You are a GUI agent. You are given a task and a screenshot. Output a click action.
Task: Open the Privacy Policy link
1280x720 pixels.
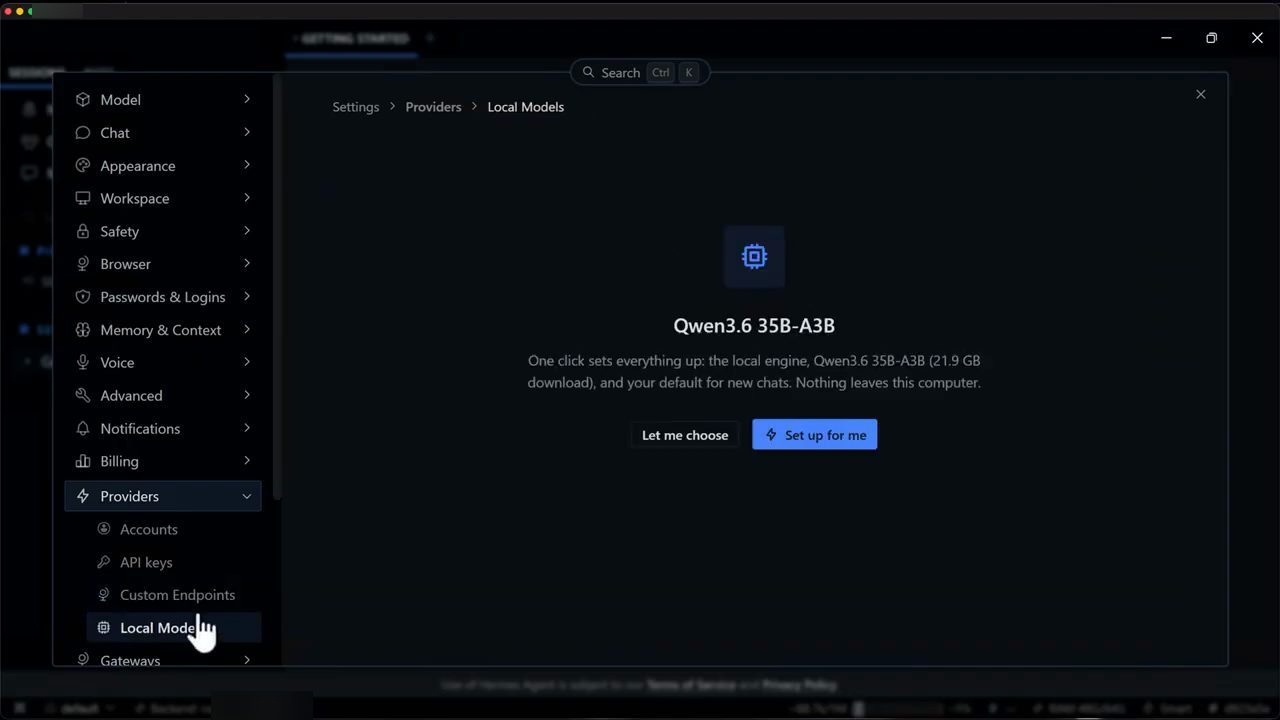pos(799,685)
